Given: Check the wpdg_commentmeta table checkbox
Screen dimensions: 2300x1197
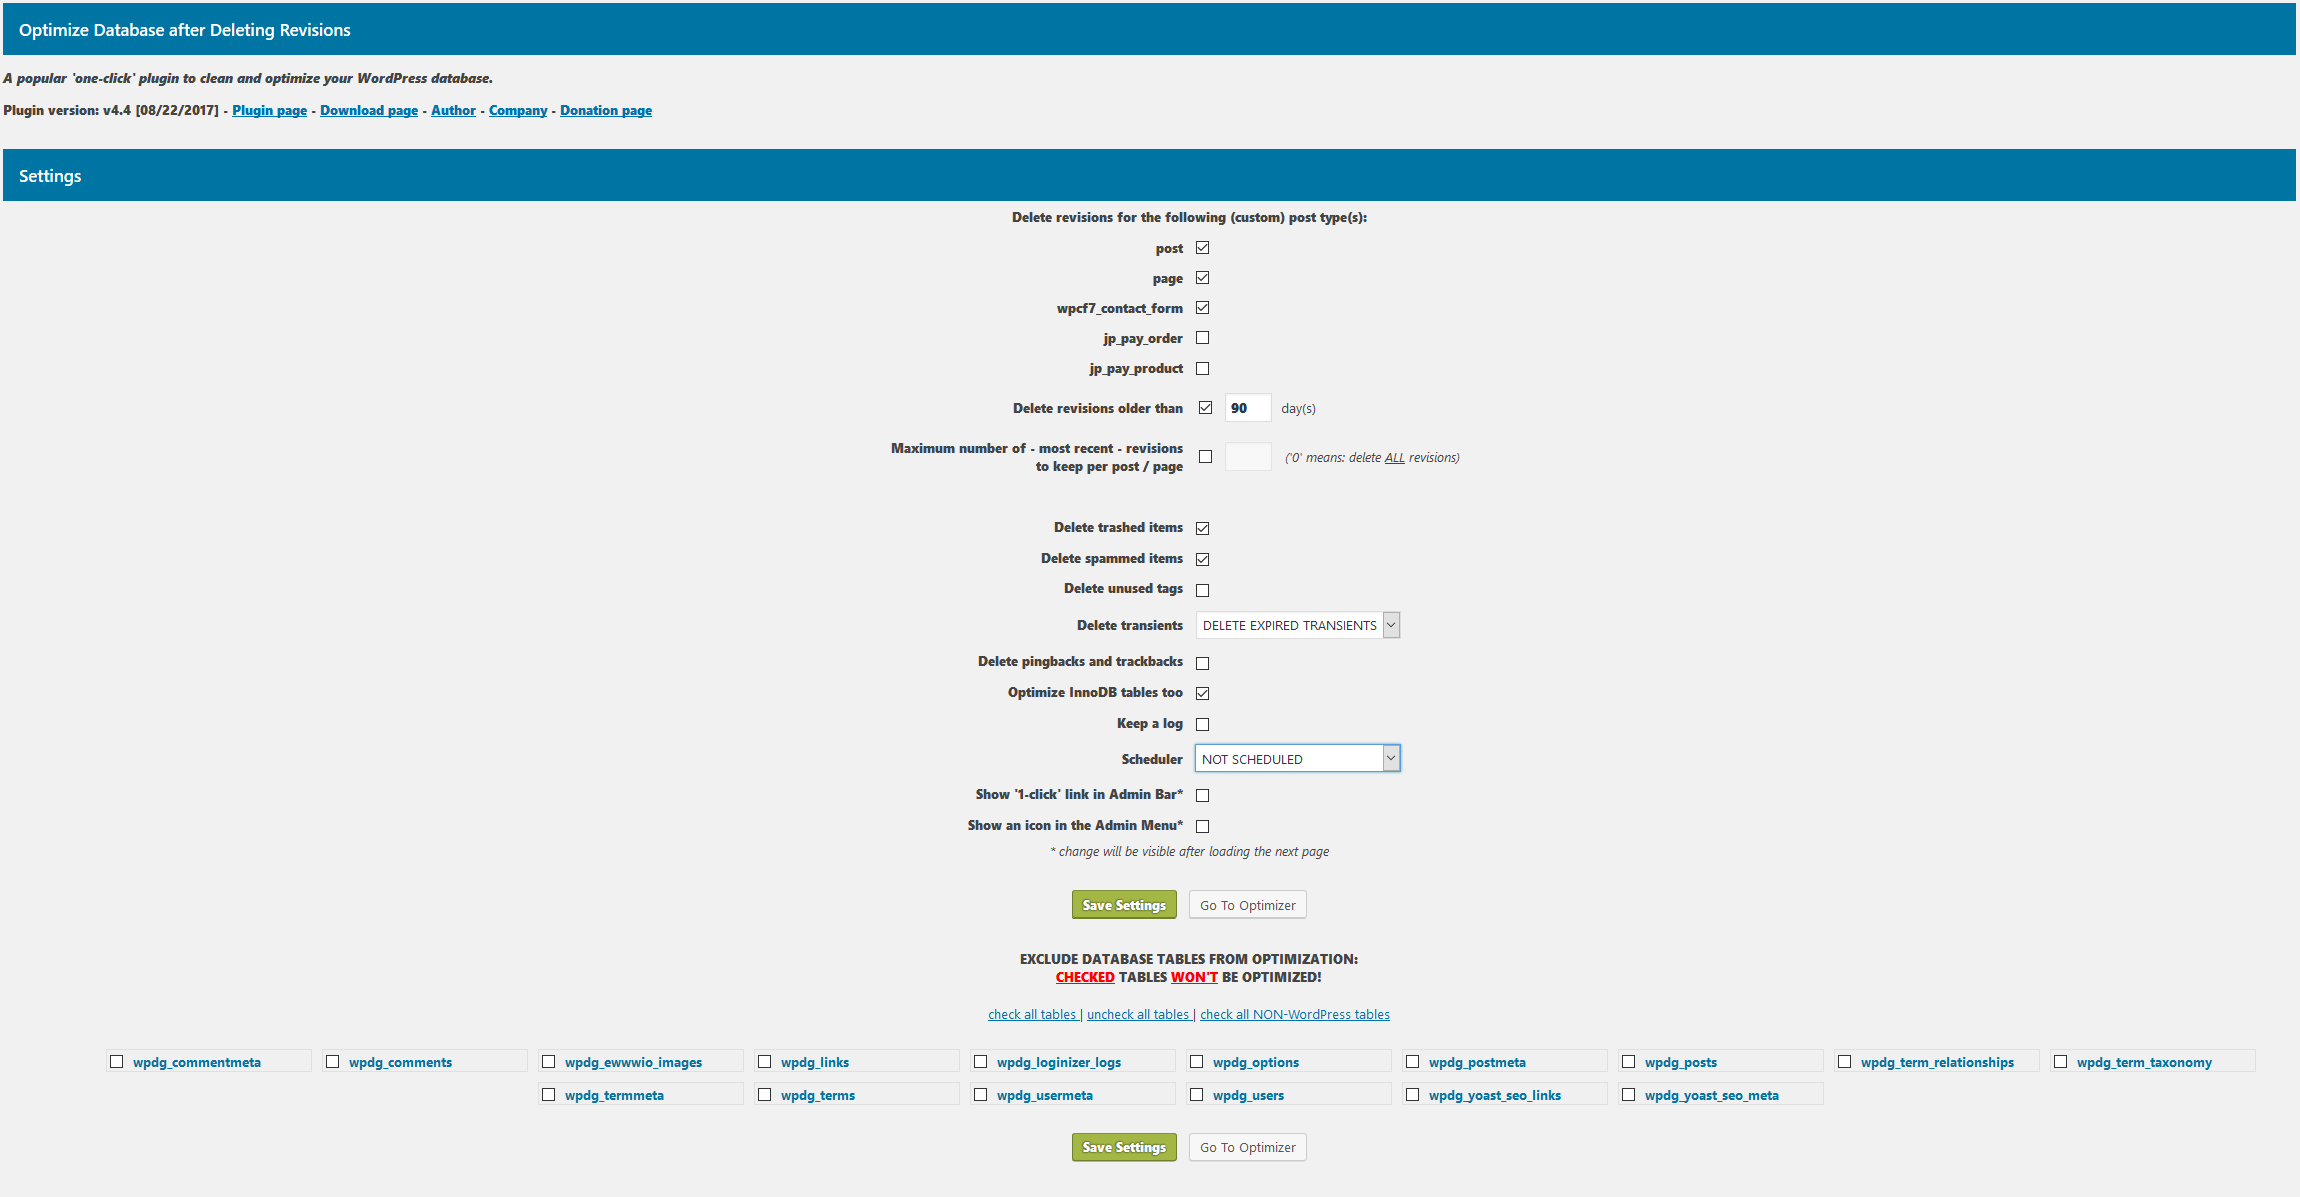Looking at the screenshot, I should pos(116,1062).
